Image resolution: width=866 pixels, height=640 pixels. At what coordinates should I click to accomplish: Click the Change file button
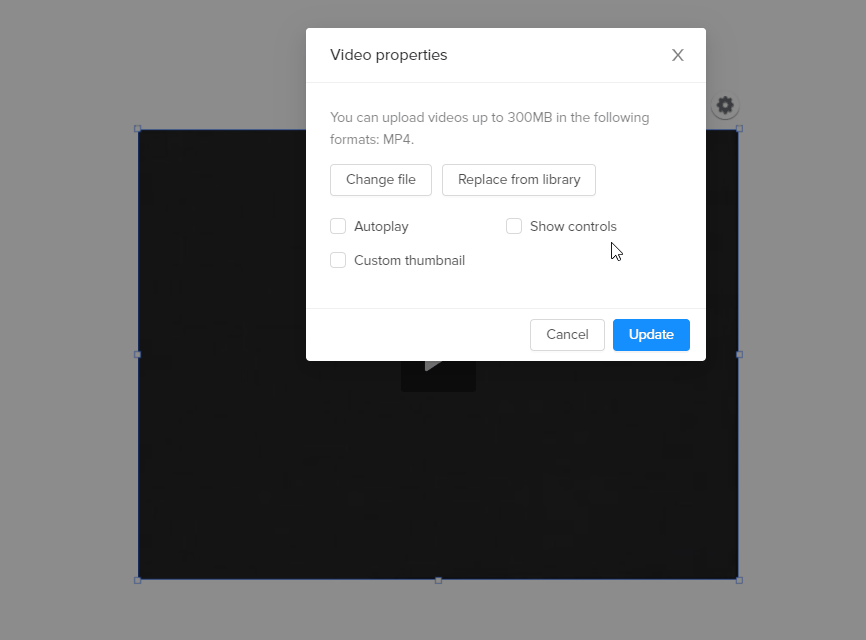click(381, 180)
